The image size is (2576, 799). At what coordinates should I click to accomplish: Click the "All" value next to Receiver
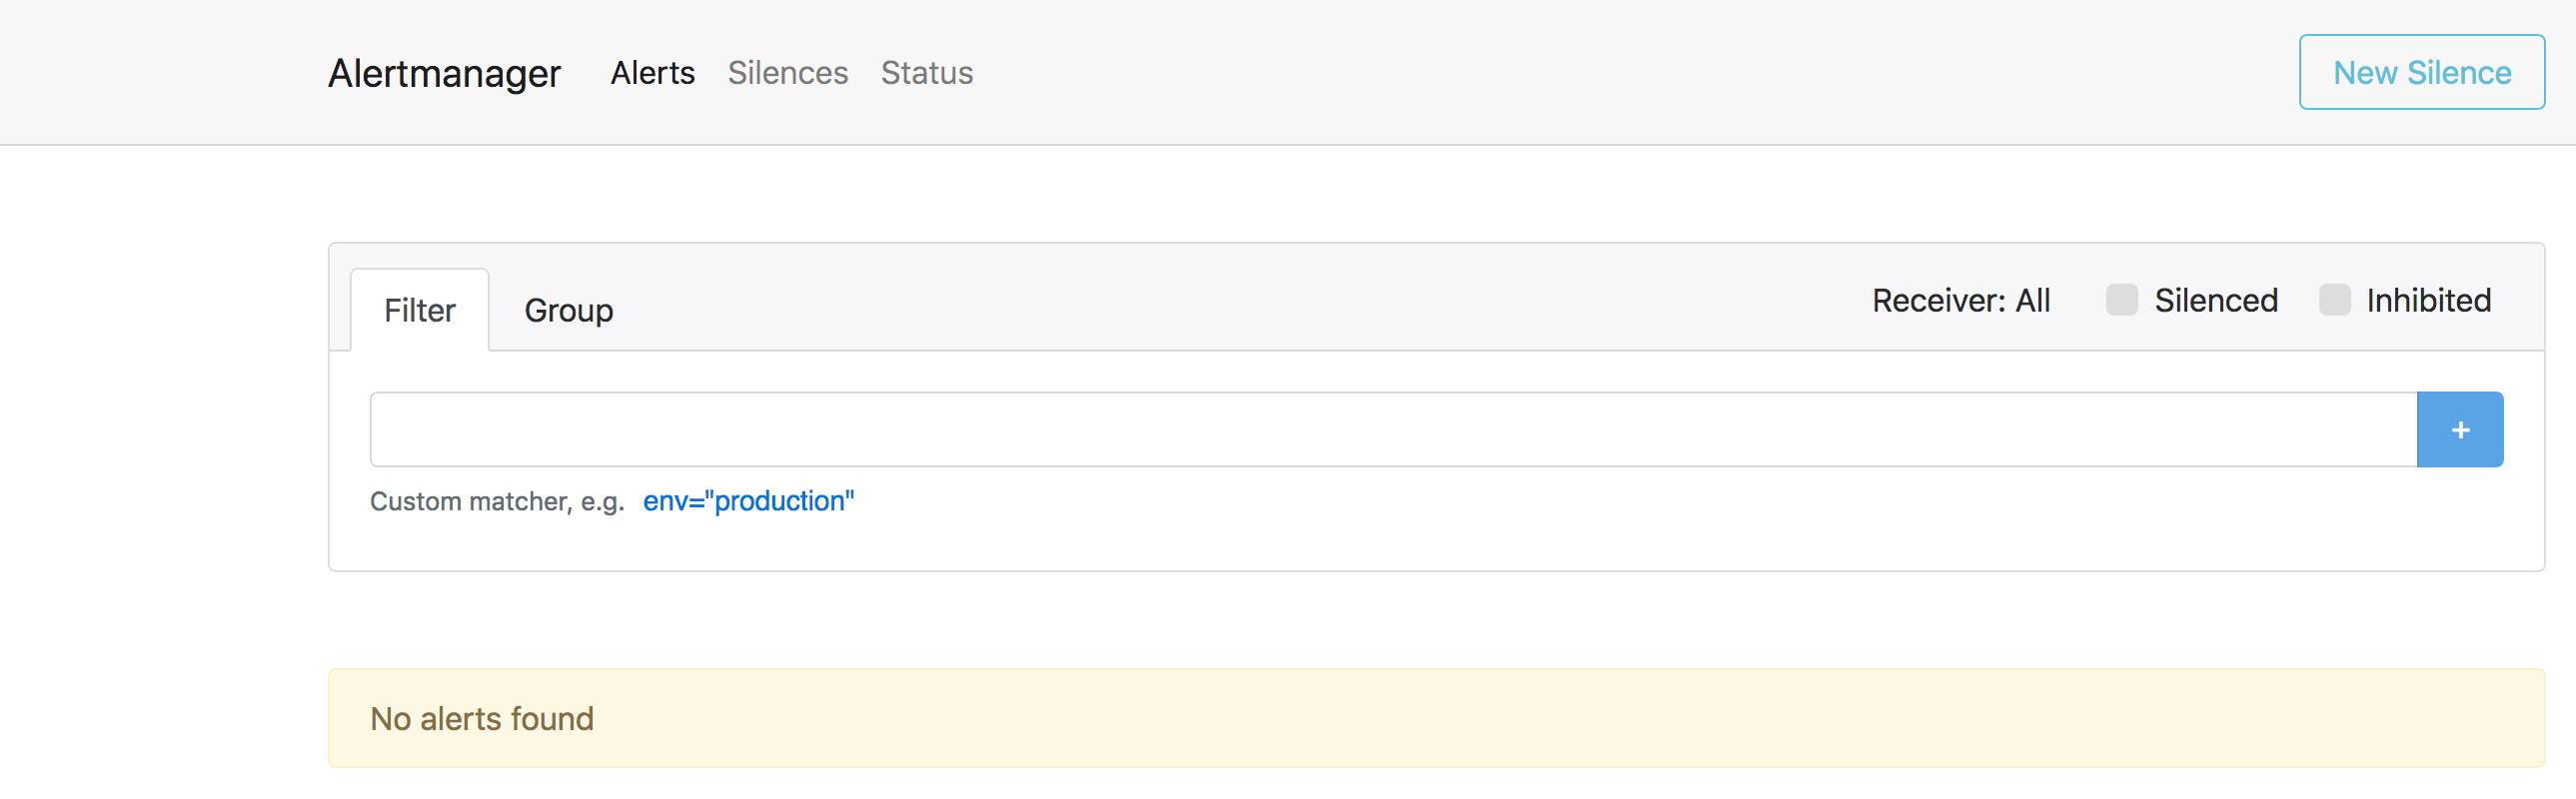pyautogui.click(x=2032, y=301)
